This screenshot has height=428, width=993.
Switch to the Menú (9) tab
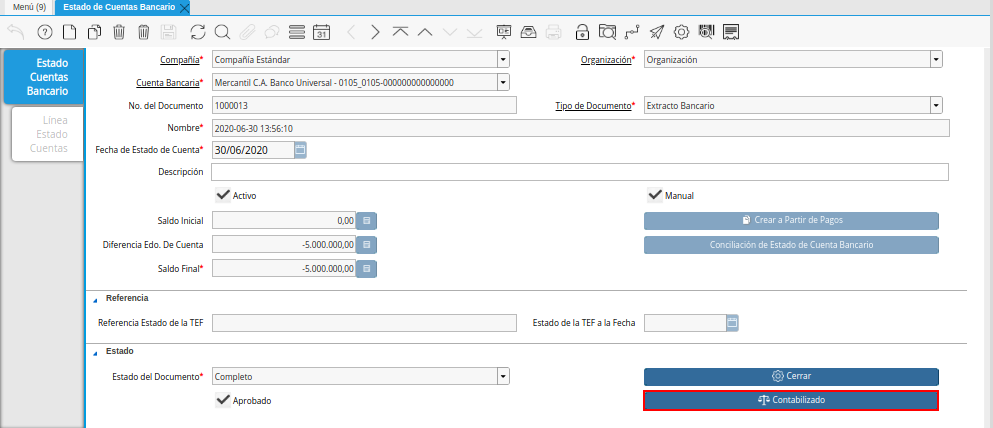(x=29, y=7)
